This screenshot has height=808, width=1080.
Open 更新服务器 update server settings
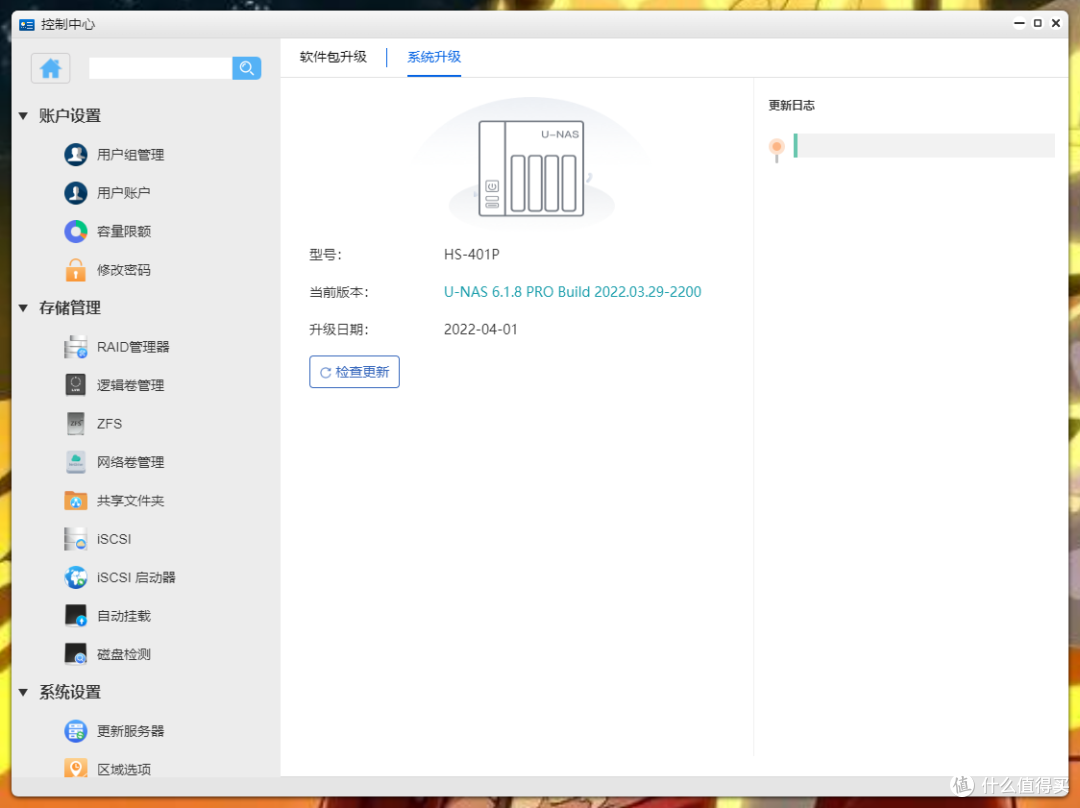click(127, 731)
